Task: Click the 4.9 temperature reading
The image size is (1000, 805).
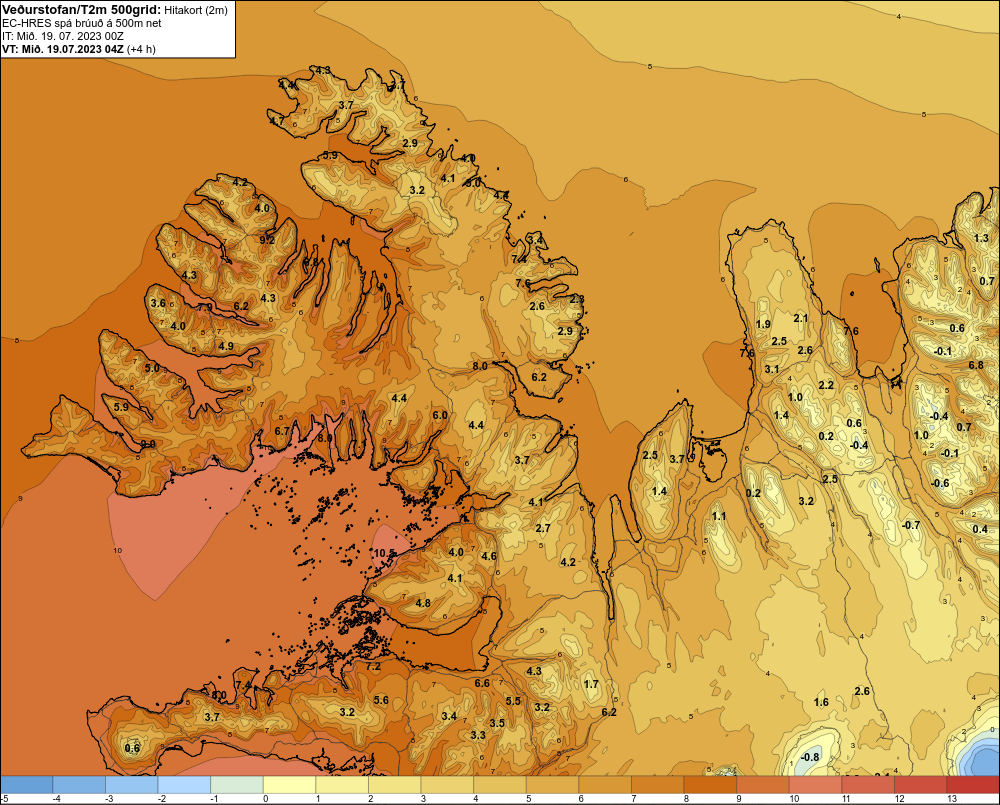Action: tap(226, 346)
